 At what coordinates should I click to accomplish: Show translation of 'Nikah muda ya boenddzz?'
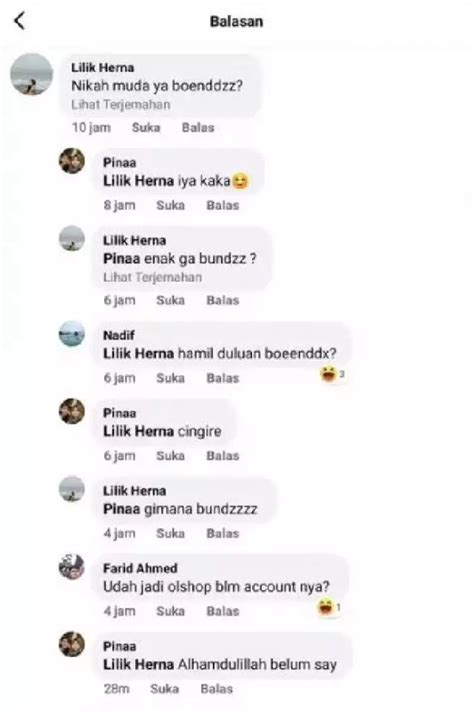(121, 105)
